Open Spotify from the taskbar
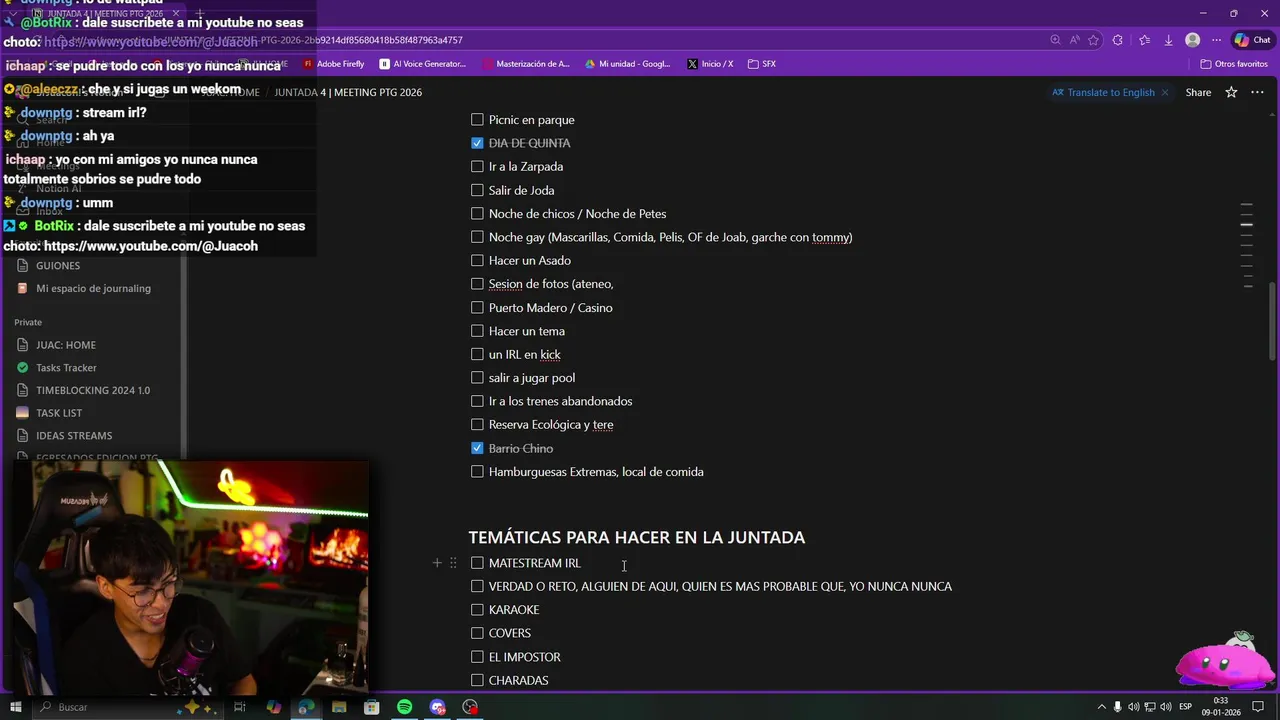The image size is (1280, 720). click(x=404, y=707)
